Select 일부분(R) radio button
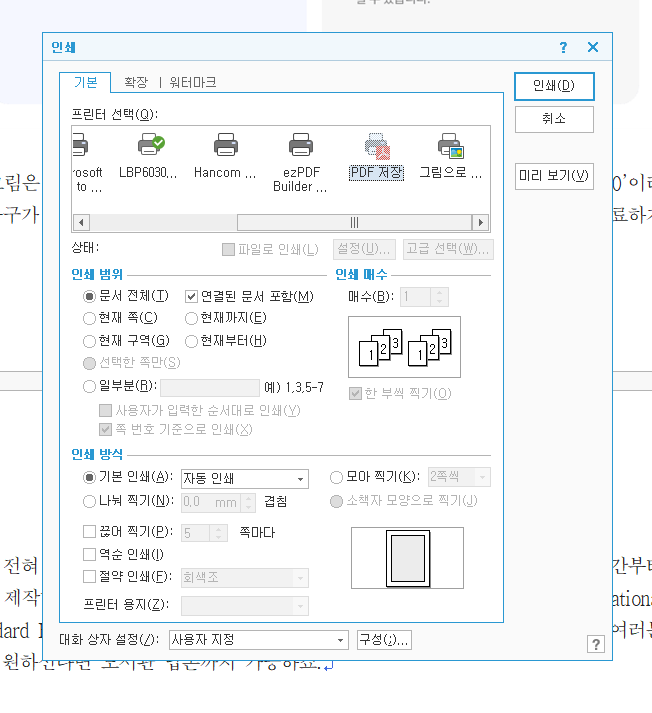This screenshot has height=713, width=652. (x=89, y=387)
